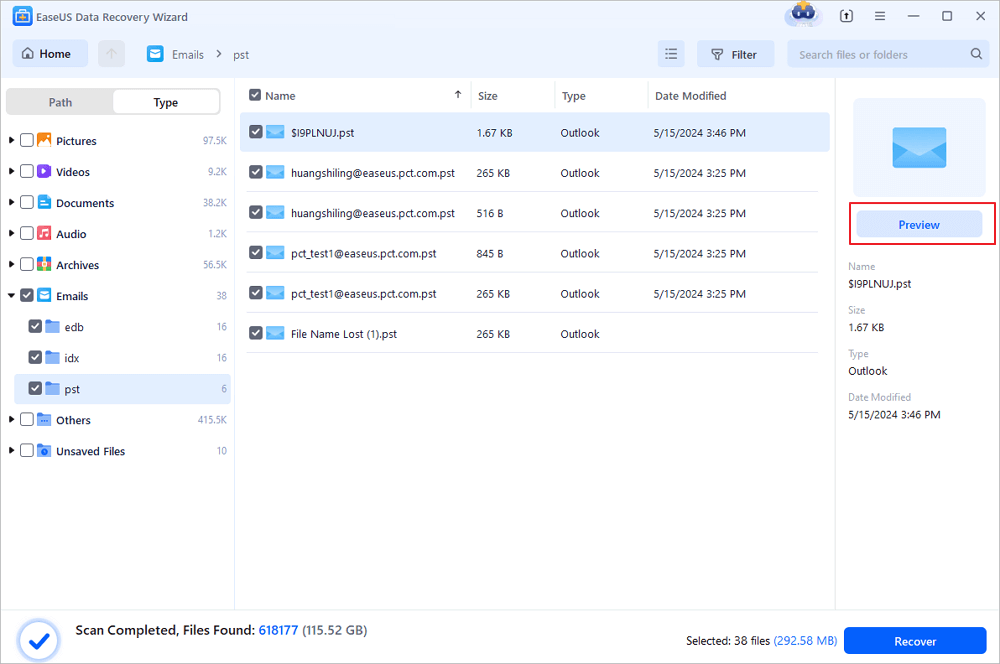The image size is (1000, 664).
Task: Click the search magnifier icon
Action: [976, 54]
